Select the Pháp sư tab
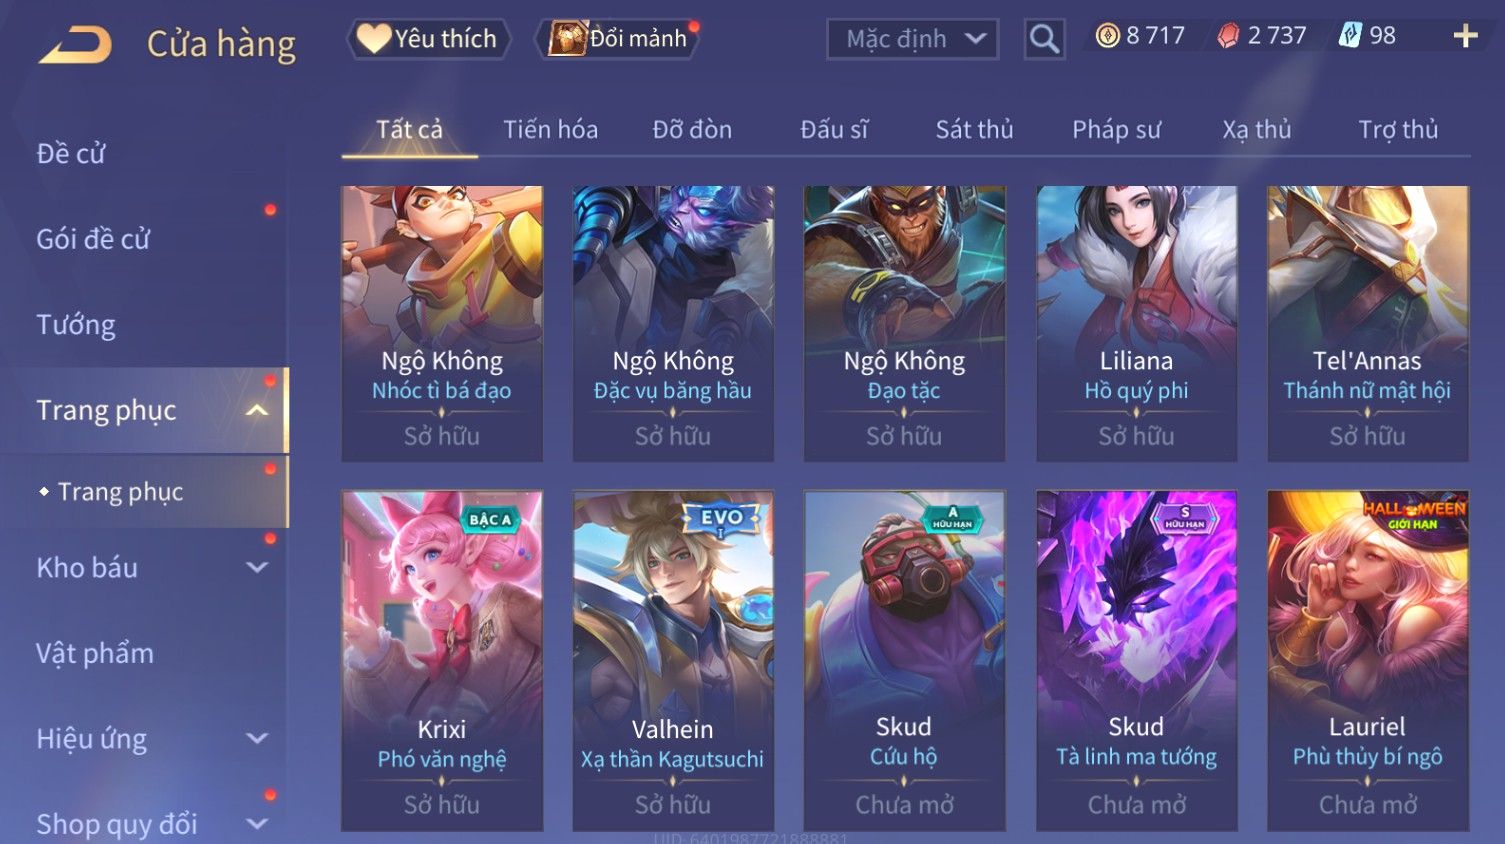 pyautogui.click(x=1116, y=130)
